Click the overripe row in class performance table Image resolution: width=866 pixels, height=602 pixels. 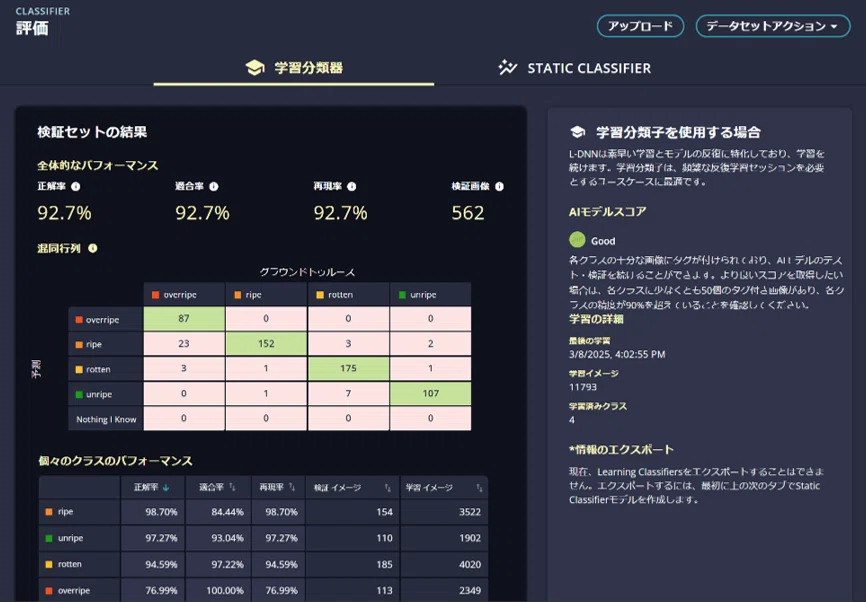[263, 590]
